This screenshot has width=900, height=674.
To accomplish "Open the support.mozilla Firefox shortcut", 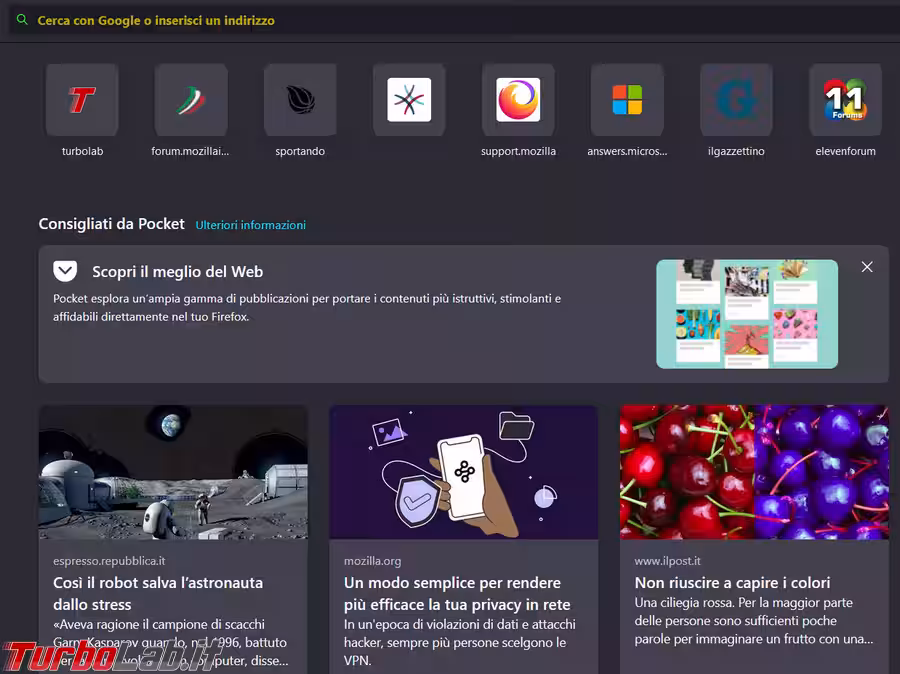I will click(x=518, y=100).
